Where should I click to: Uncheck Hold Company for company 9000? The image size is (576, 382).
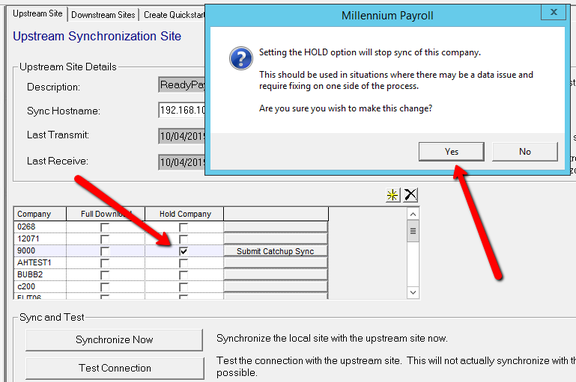[183, 251]
